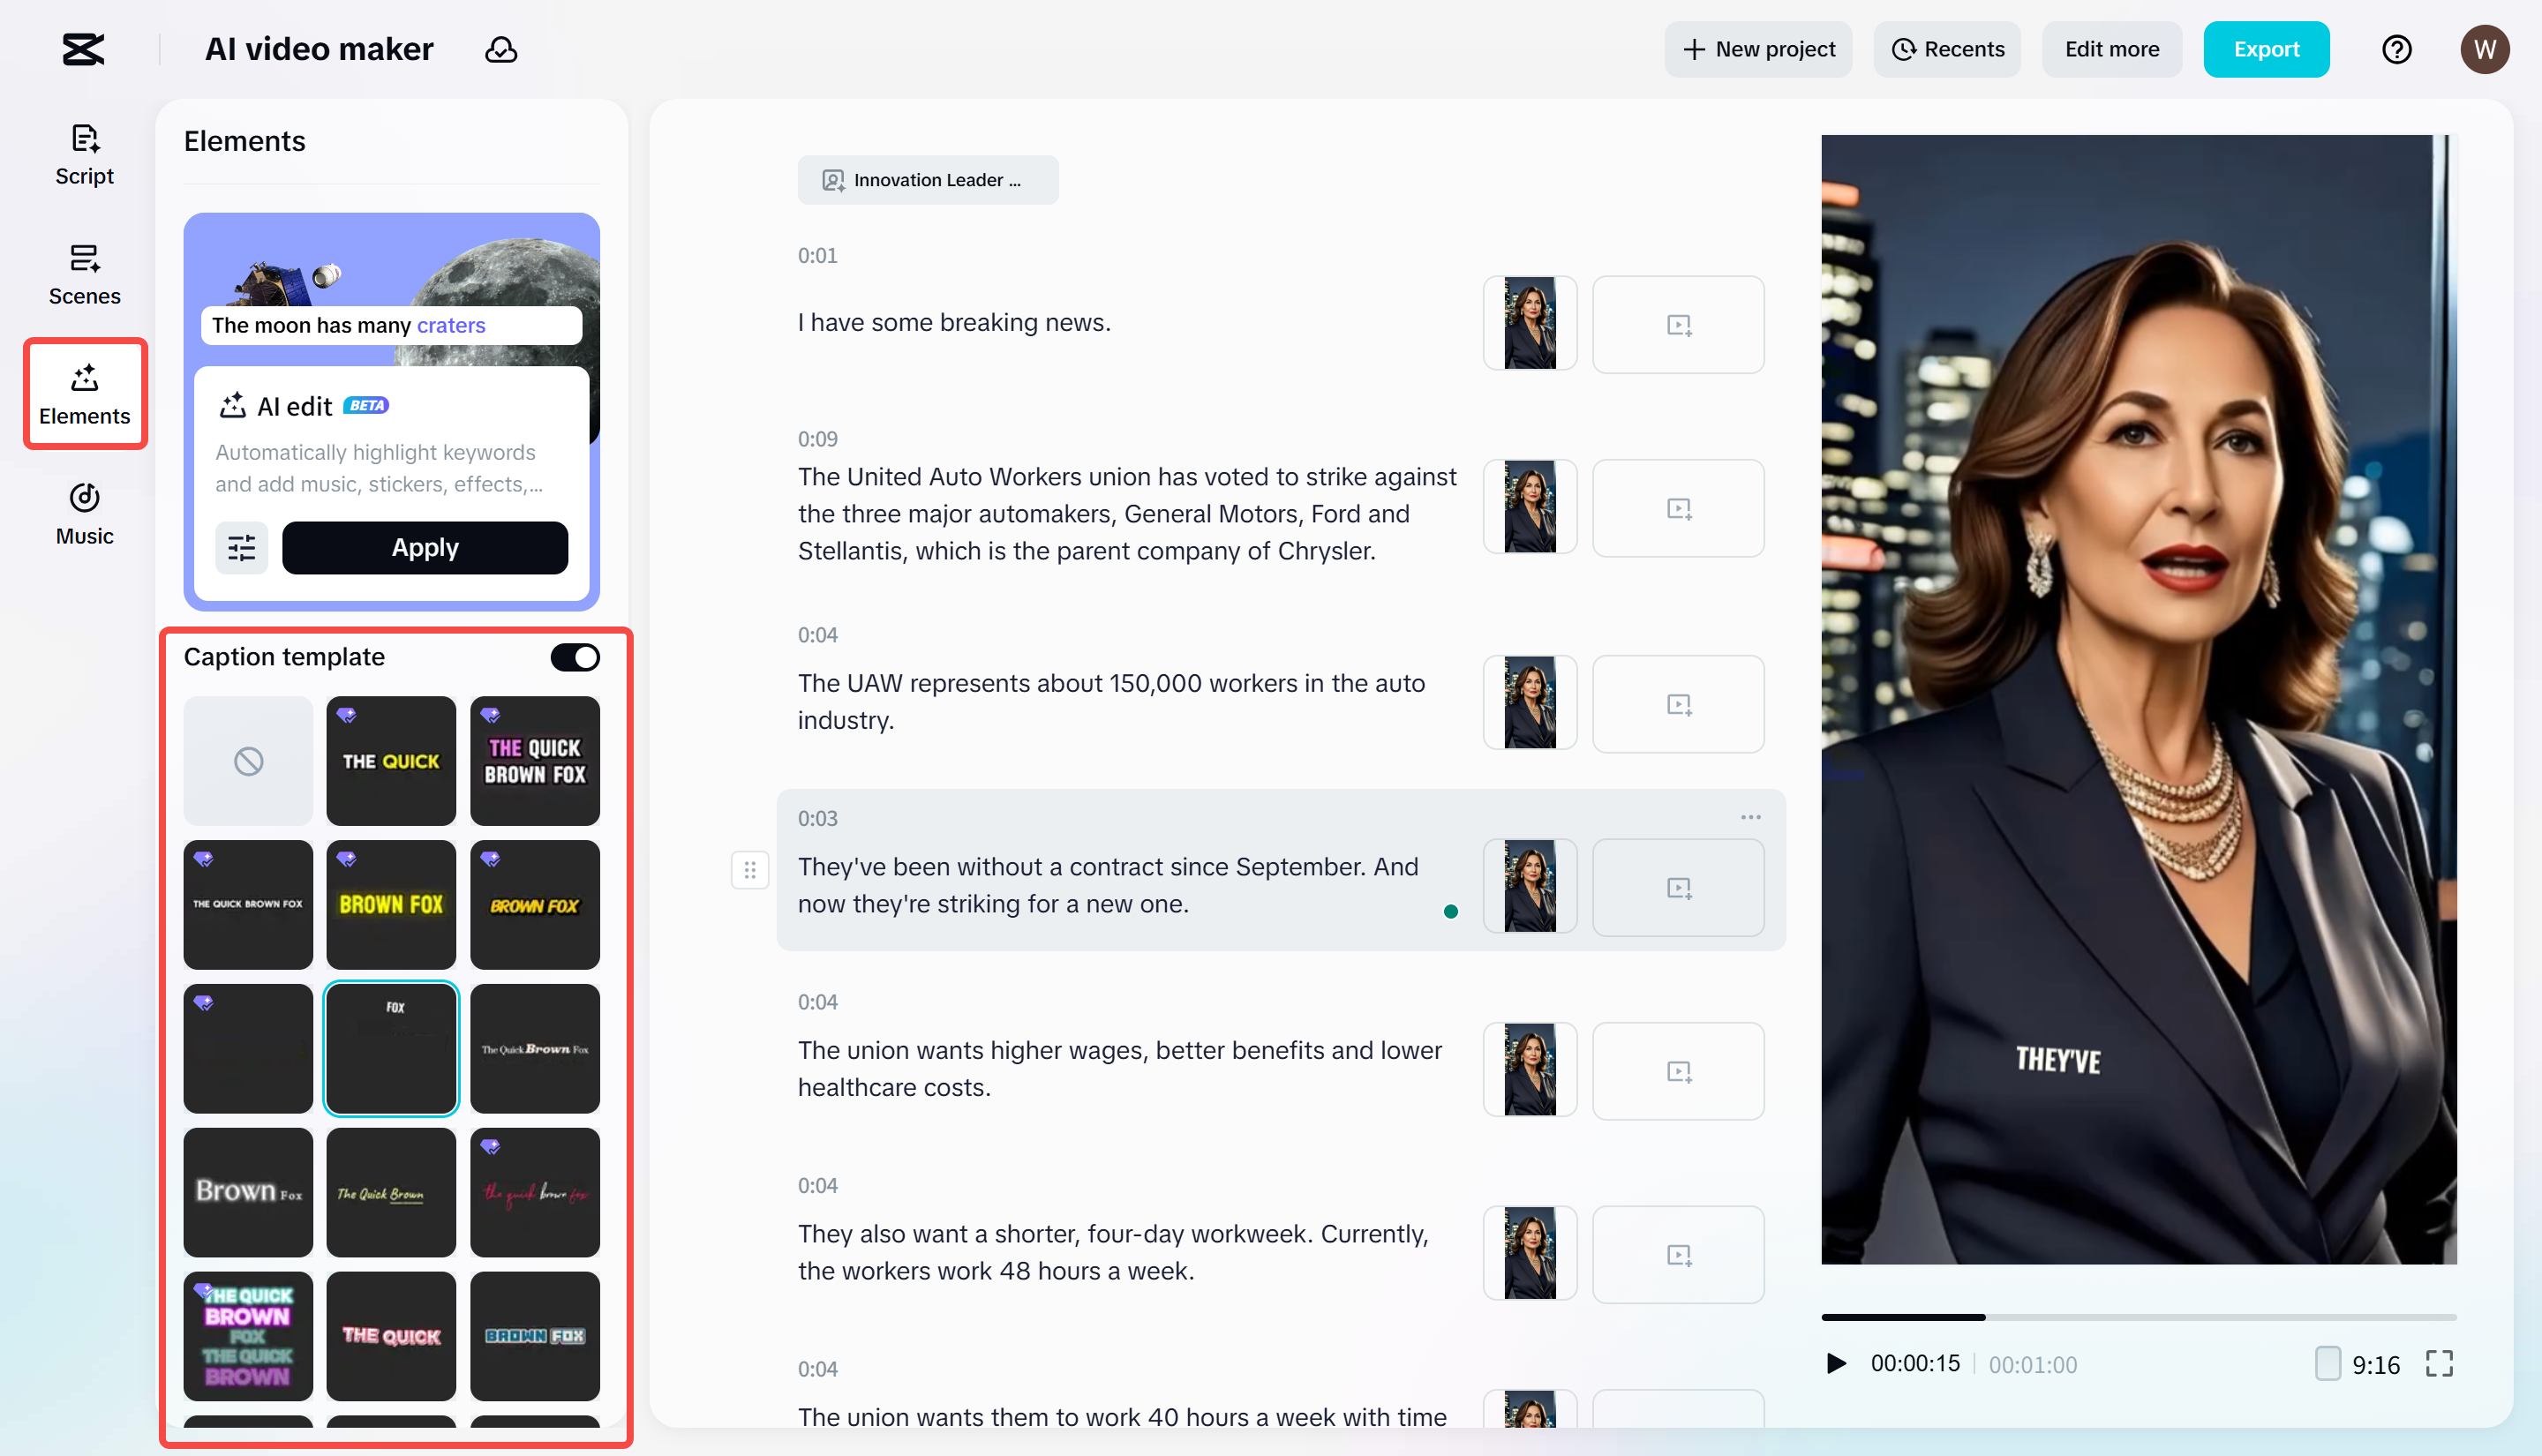Play the video preview
2542x1456 pixels.
point(1836,1363)
